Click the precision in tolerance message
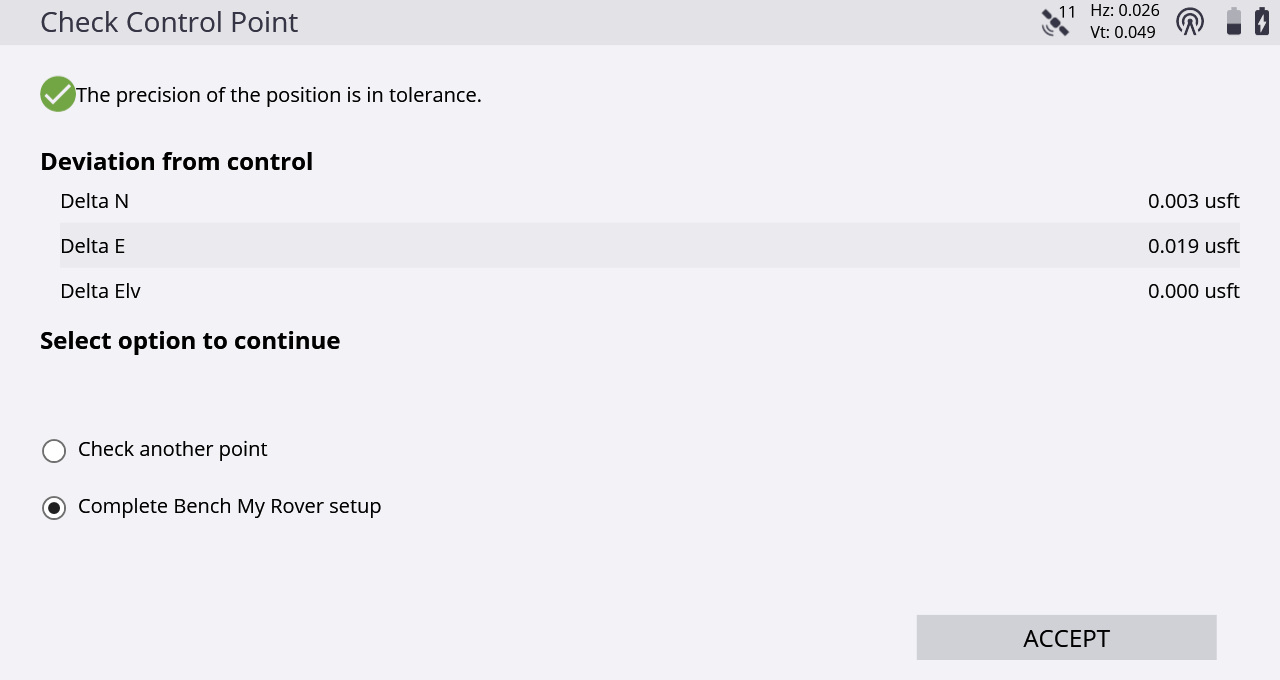Image resolution: width=1280 pixels, height=680 pixels. point(279,95)
